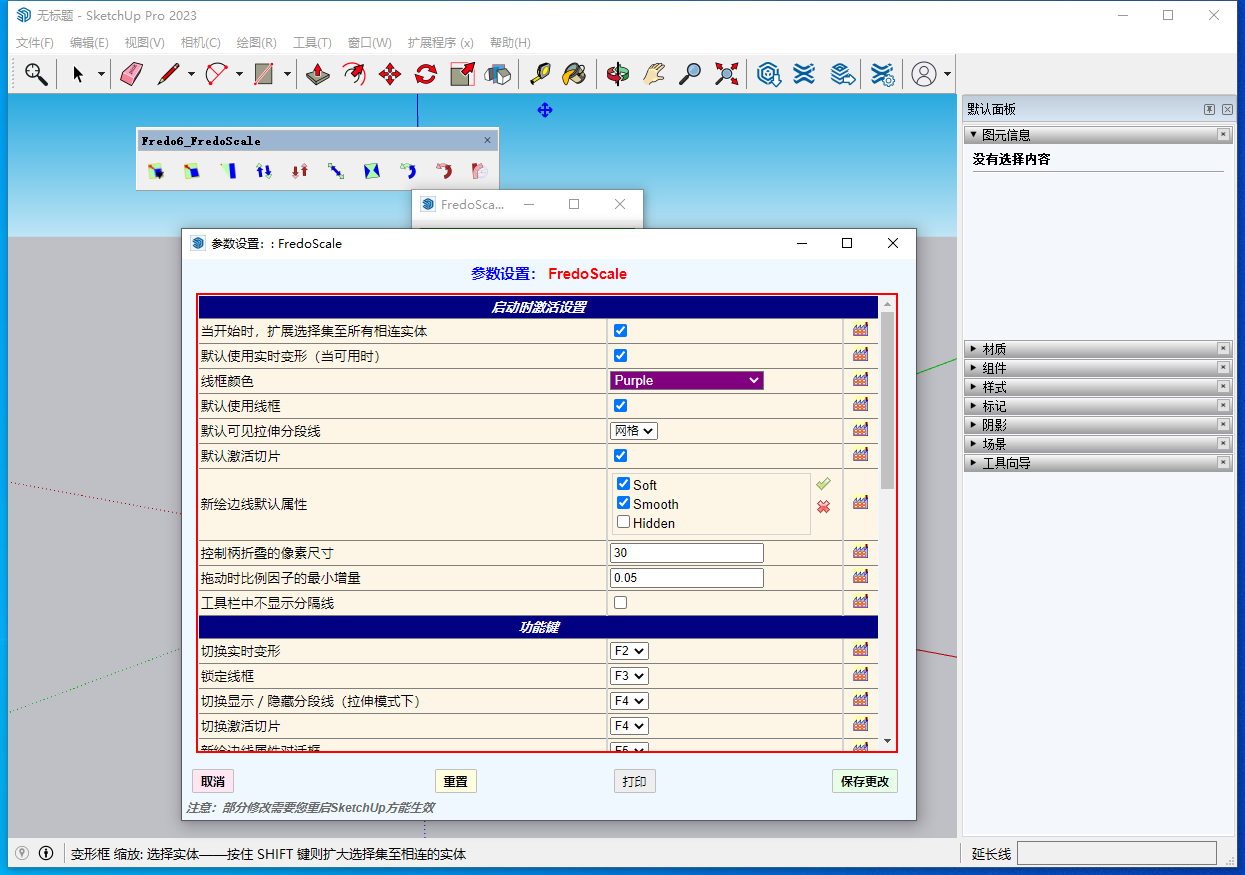This screenshot has height=875, width=1245.
Task: Click the 打印 button
Action: click(634, 781)
